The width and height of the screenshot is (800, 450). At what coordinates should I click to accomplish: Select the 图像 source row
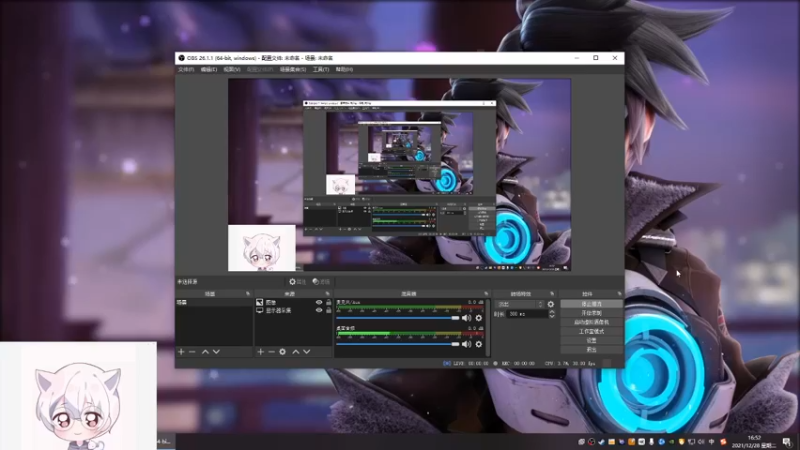click(293, 302)
